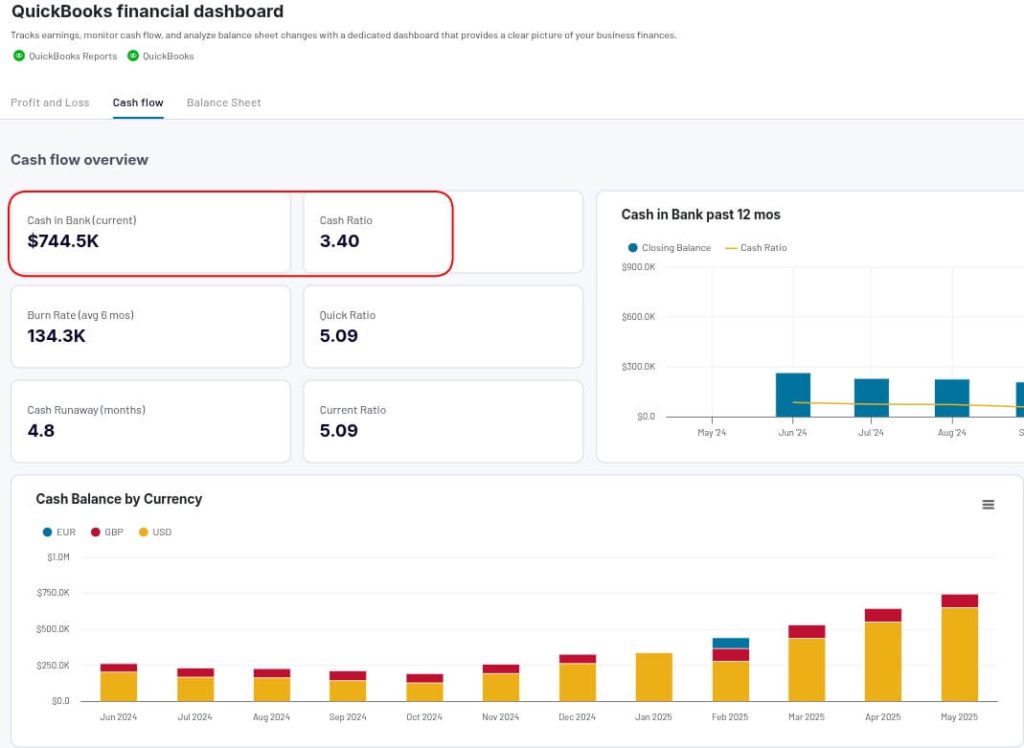Click the $744.5K cash value
Viewport: 1024px width, 748px height.
click(63, 241)
